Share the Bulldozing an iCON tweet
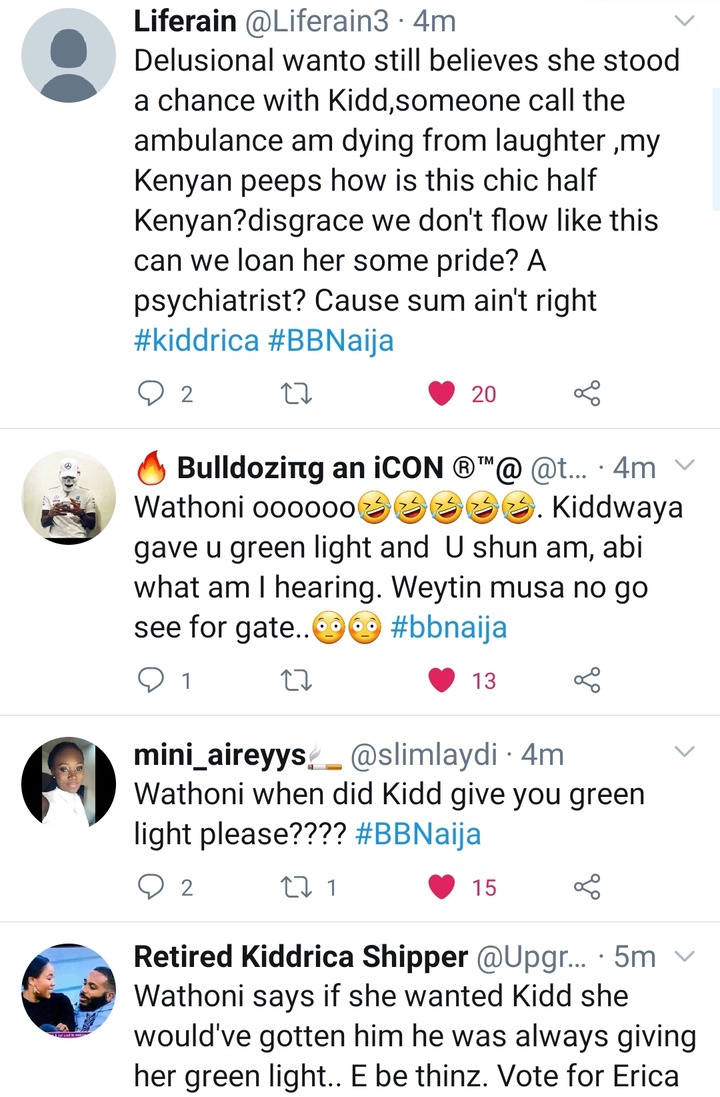 click(x=587, y=681)
